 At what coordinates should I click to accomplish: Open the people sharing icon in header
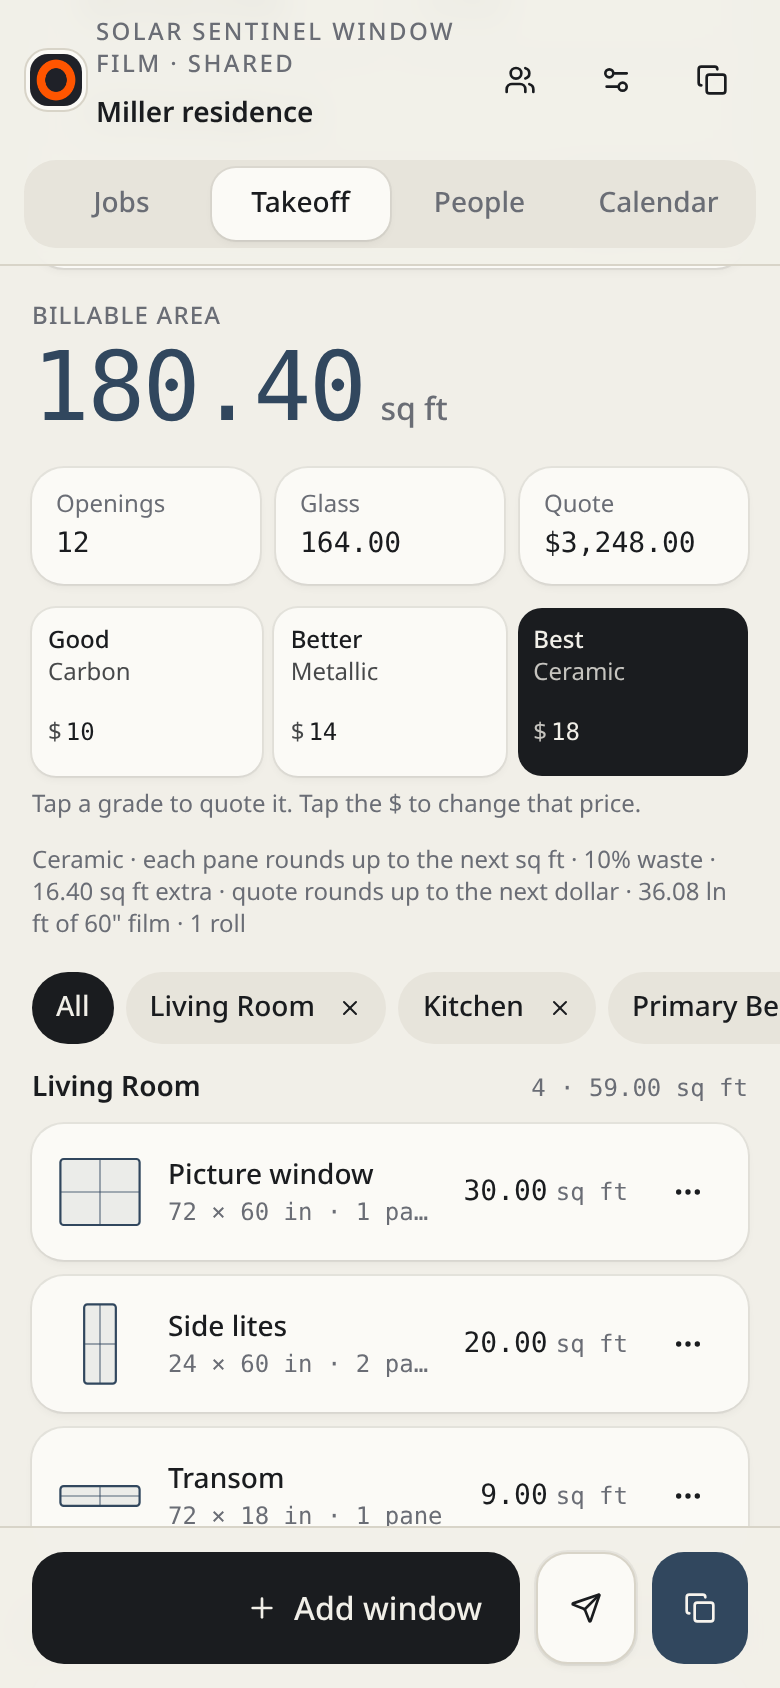(520, 80)
